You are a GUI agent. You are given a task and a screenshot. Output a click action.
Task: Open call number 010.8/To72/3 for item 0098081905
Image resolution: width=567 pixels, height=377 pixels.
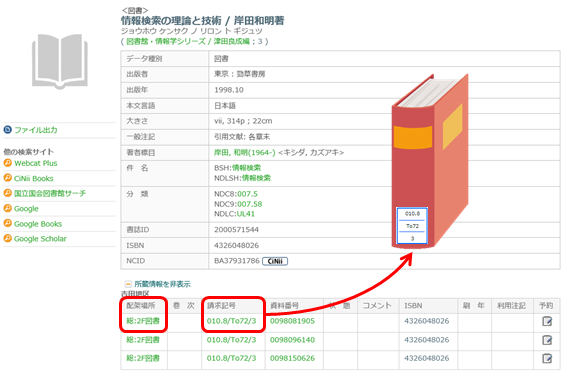[231, 321]
